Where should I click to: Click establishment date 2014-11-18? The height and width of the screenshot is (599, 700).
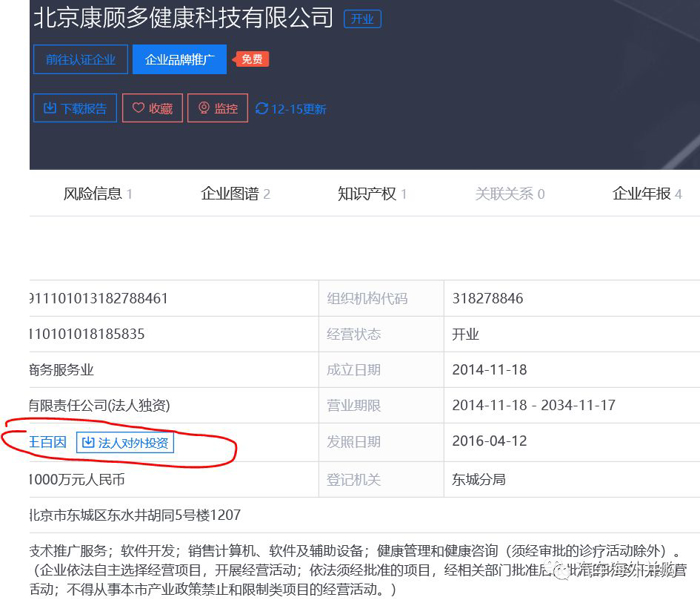[x=489, y=370]
